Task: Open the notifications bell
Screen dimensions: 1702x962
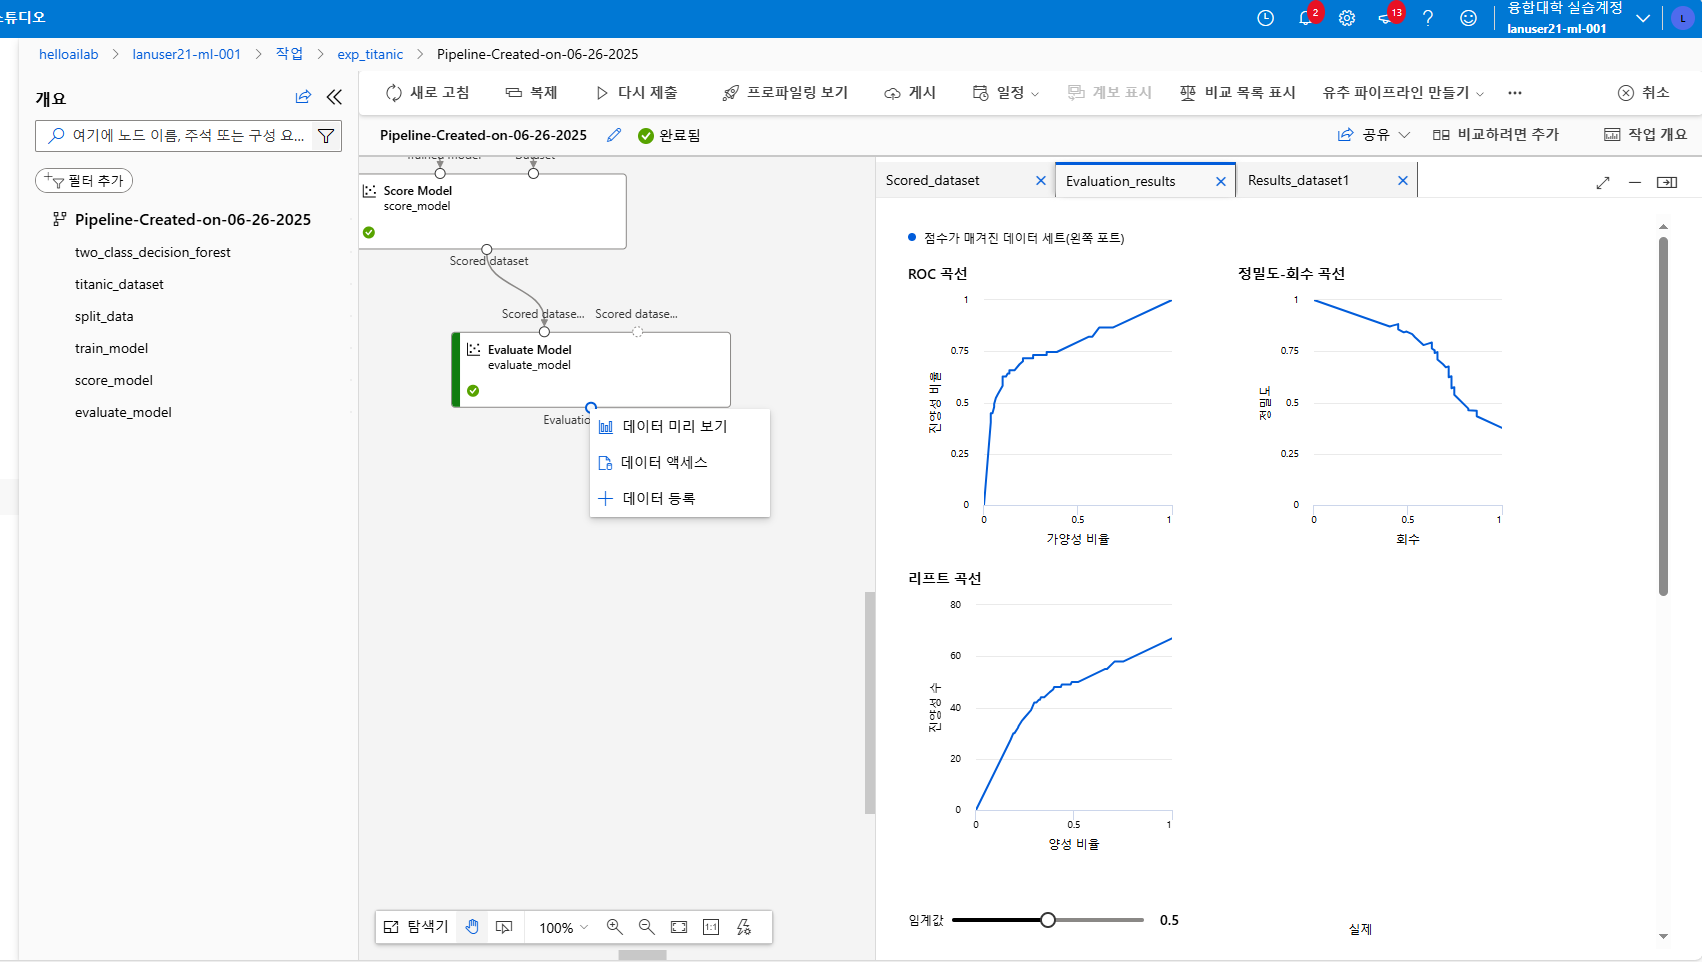Action: click(1305, 17)
